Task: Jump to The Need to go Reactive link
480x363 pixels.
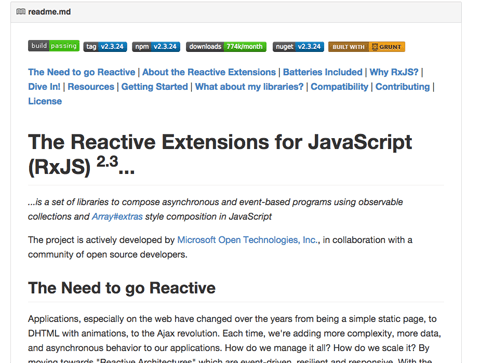Action: point(82,72)
